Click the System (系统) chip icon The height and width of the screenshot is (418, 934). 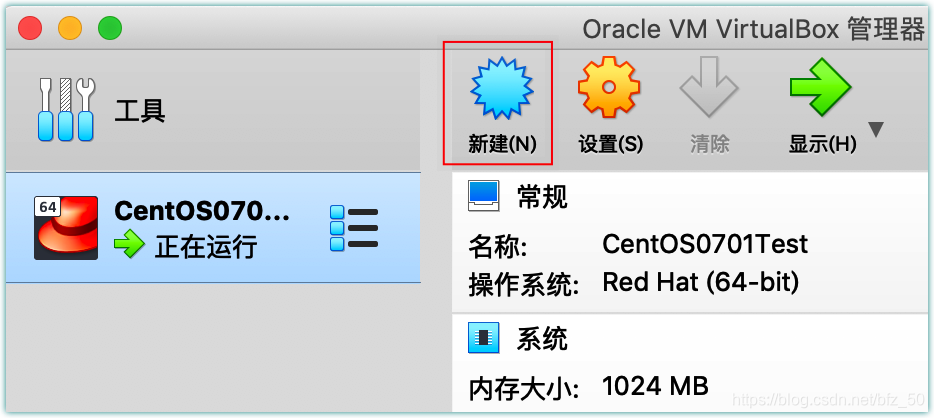click(483, 339)
